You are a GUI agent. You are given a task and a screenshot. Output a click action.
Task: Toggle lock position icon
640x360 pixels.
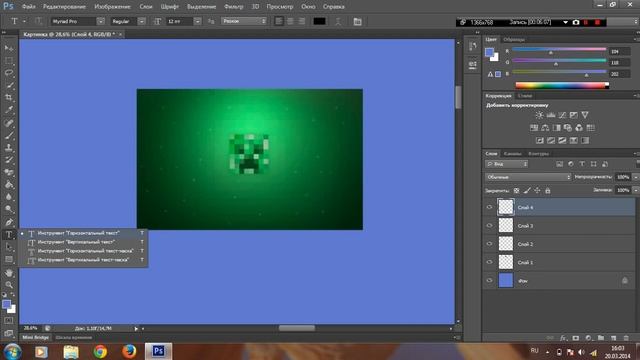(537, 191)
